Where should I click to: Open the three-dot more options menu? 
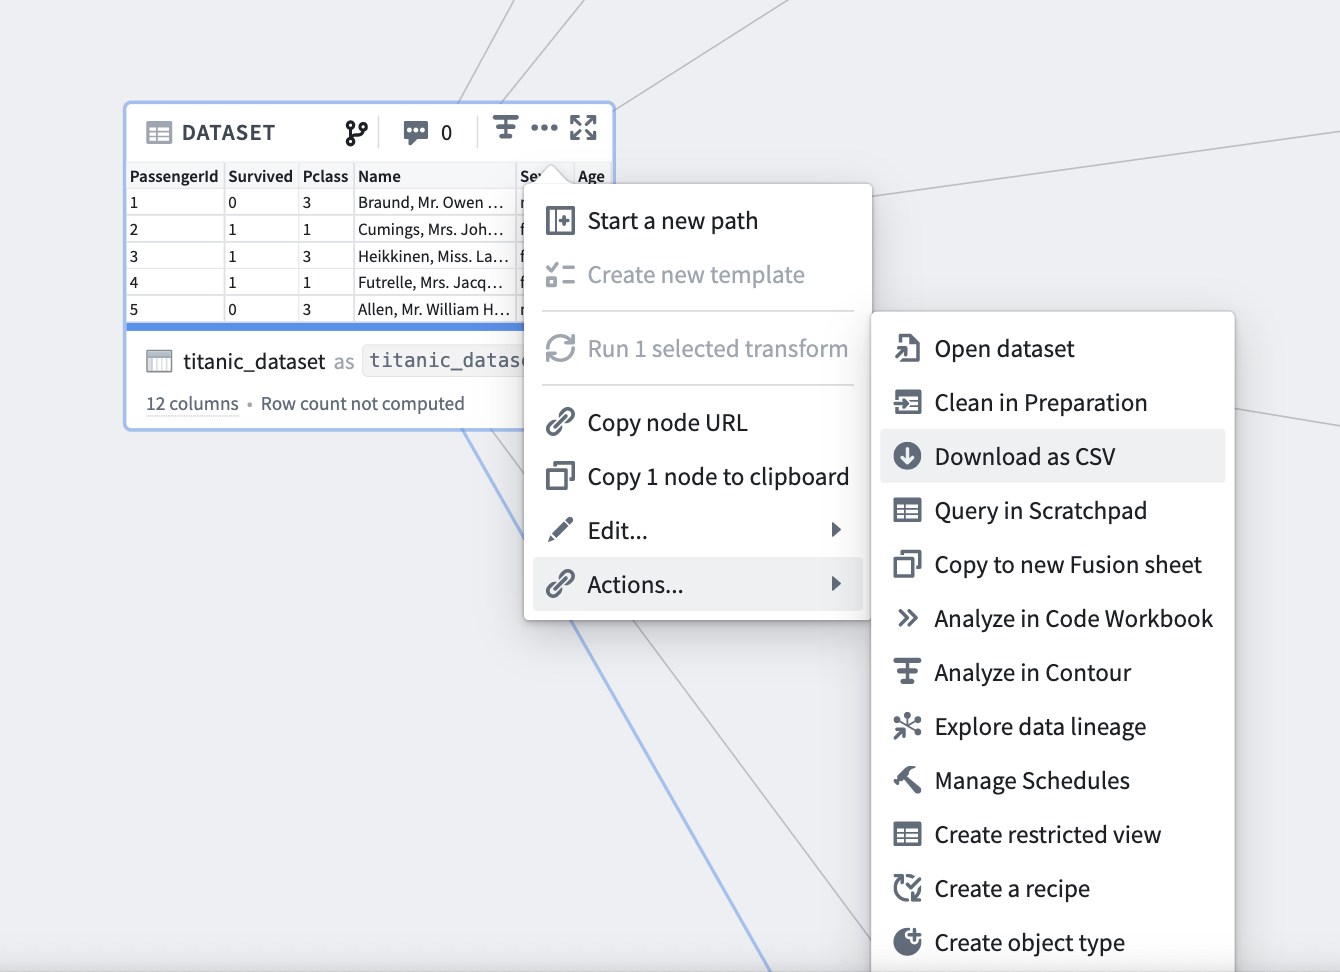(x=544, y=127)
